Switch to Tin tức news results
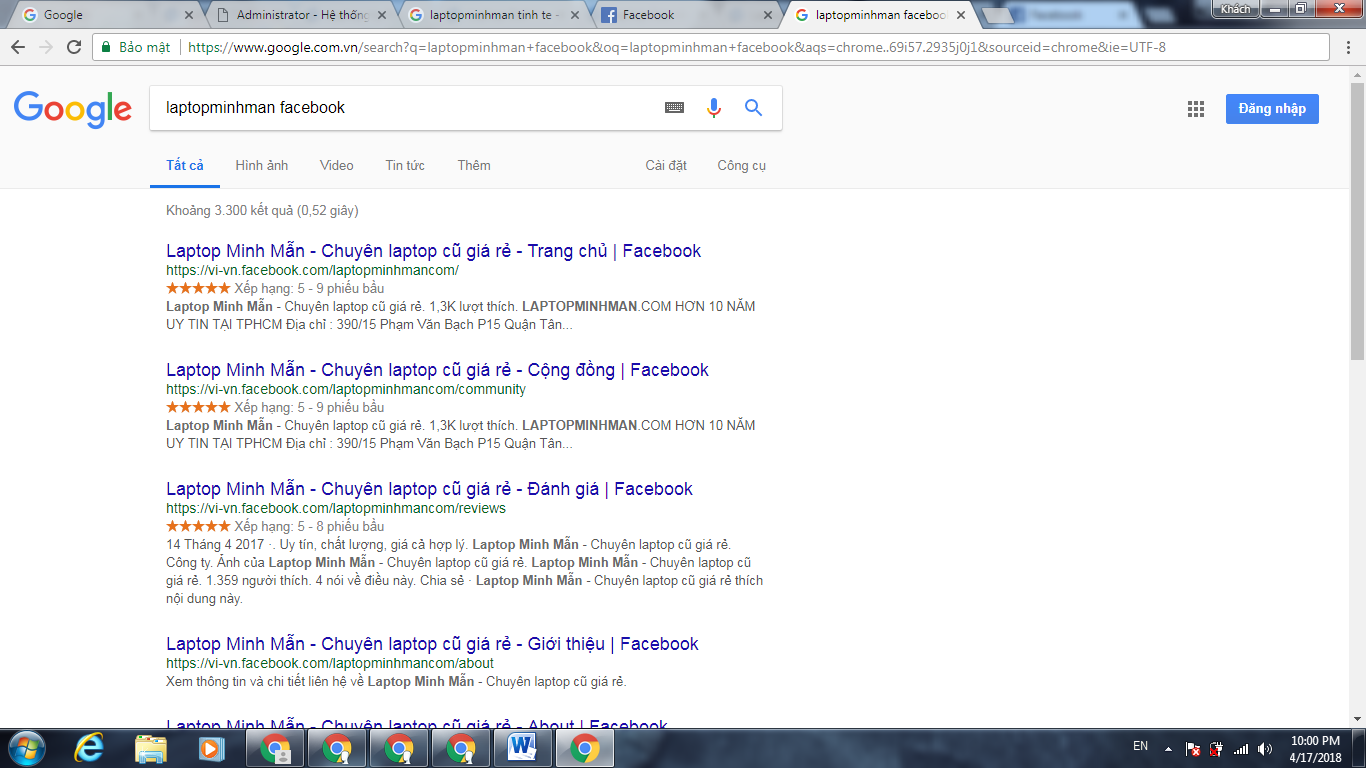 (405, 165)
